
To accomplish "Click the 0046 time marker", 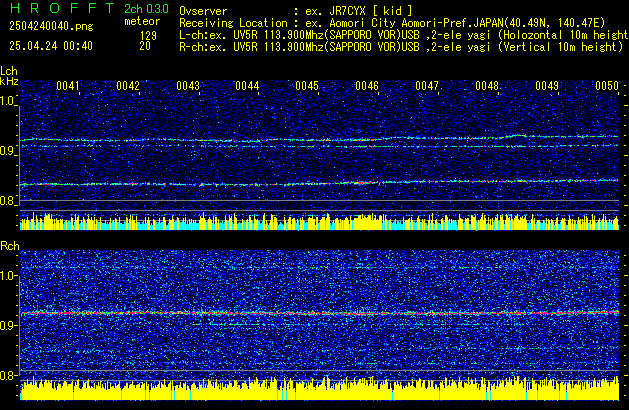I will click(367, 86).
